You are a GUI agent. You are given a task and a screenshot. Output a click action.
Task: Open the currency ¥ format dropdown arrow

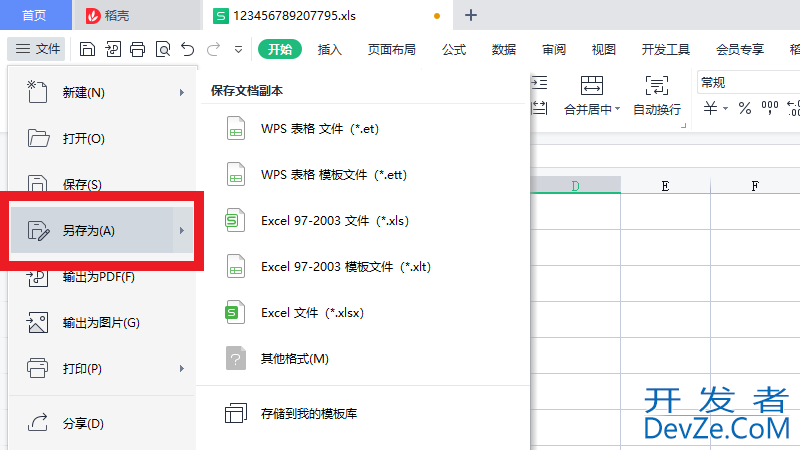[x=726, y=109]
